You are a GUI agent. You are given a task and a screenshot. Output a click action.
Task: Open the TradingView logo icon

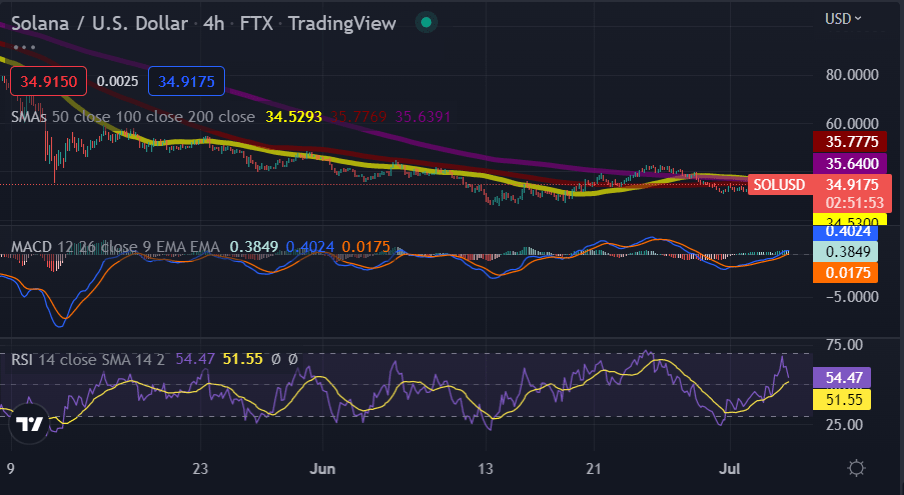(29, 424)
